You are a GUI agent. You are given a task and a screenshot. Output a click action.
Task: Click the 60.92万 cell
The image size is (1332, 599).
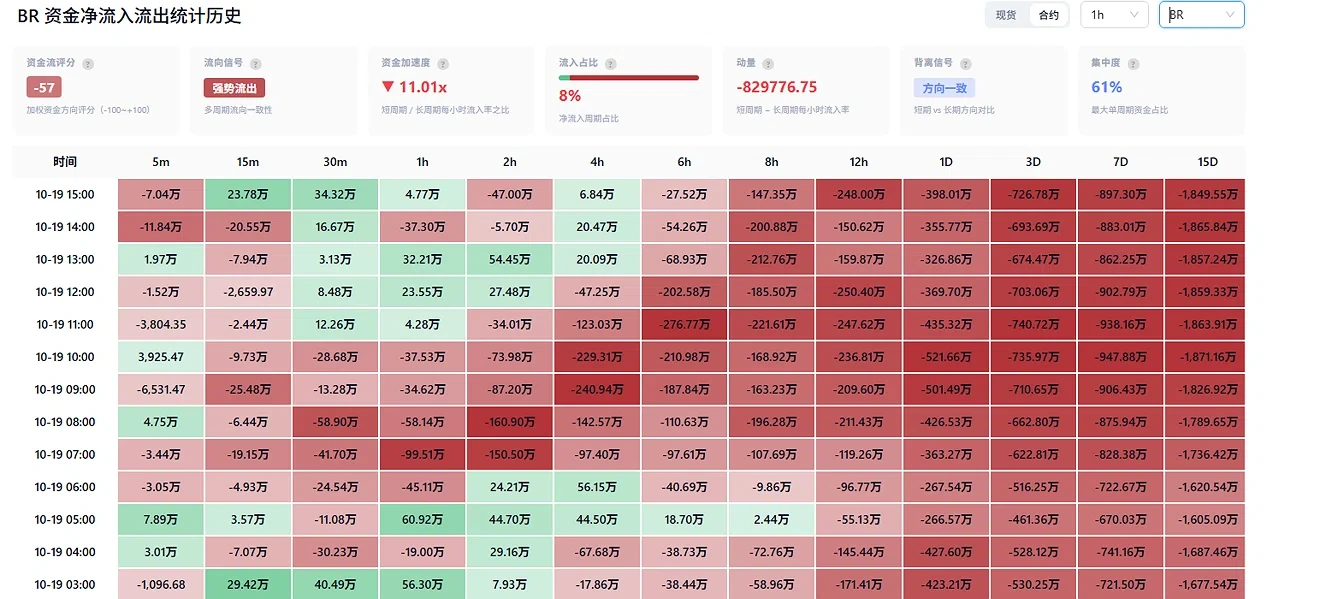point(423,520)
